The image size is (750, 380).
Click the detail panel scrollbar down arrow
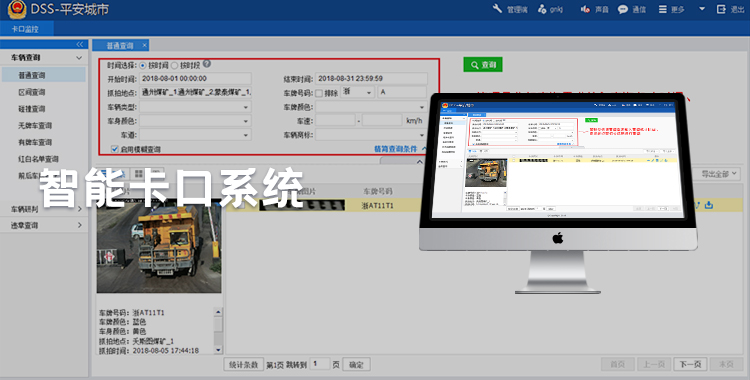[218, 350]
